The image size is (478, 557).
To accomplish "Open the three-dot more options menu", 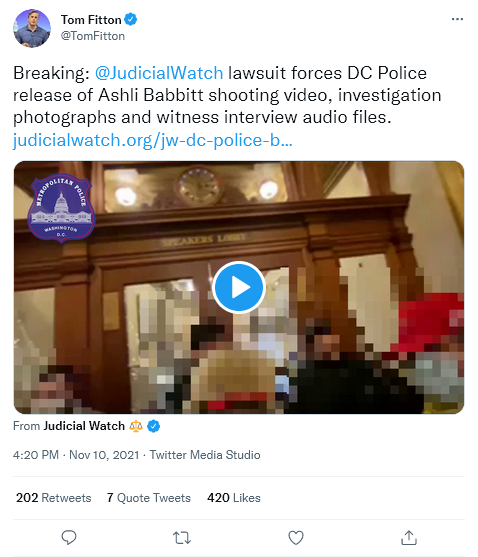I will (x=457, y=19).
